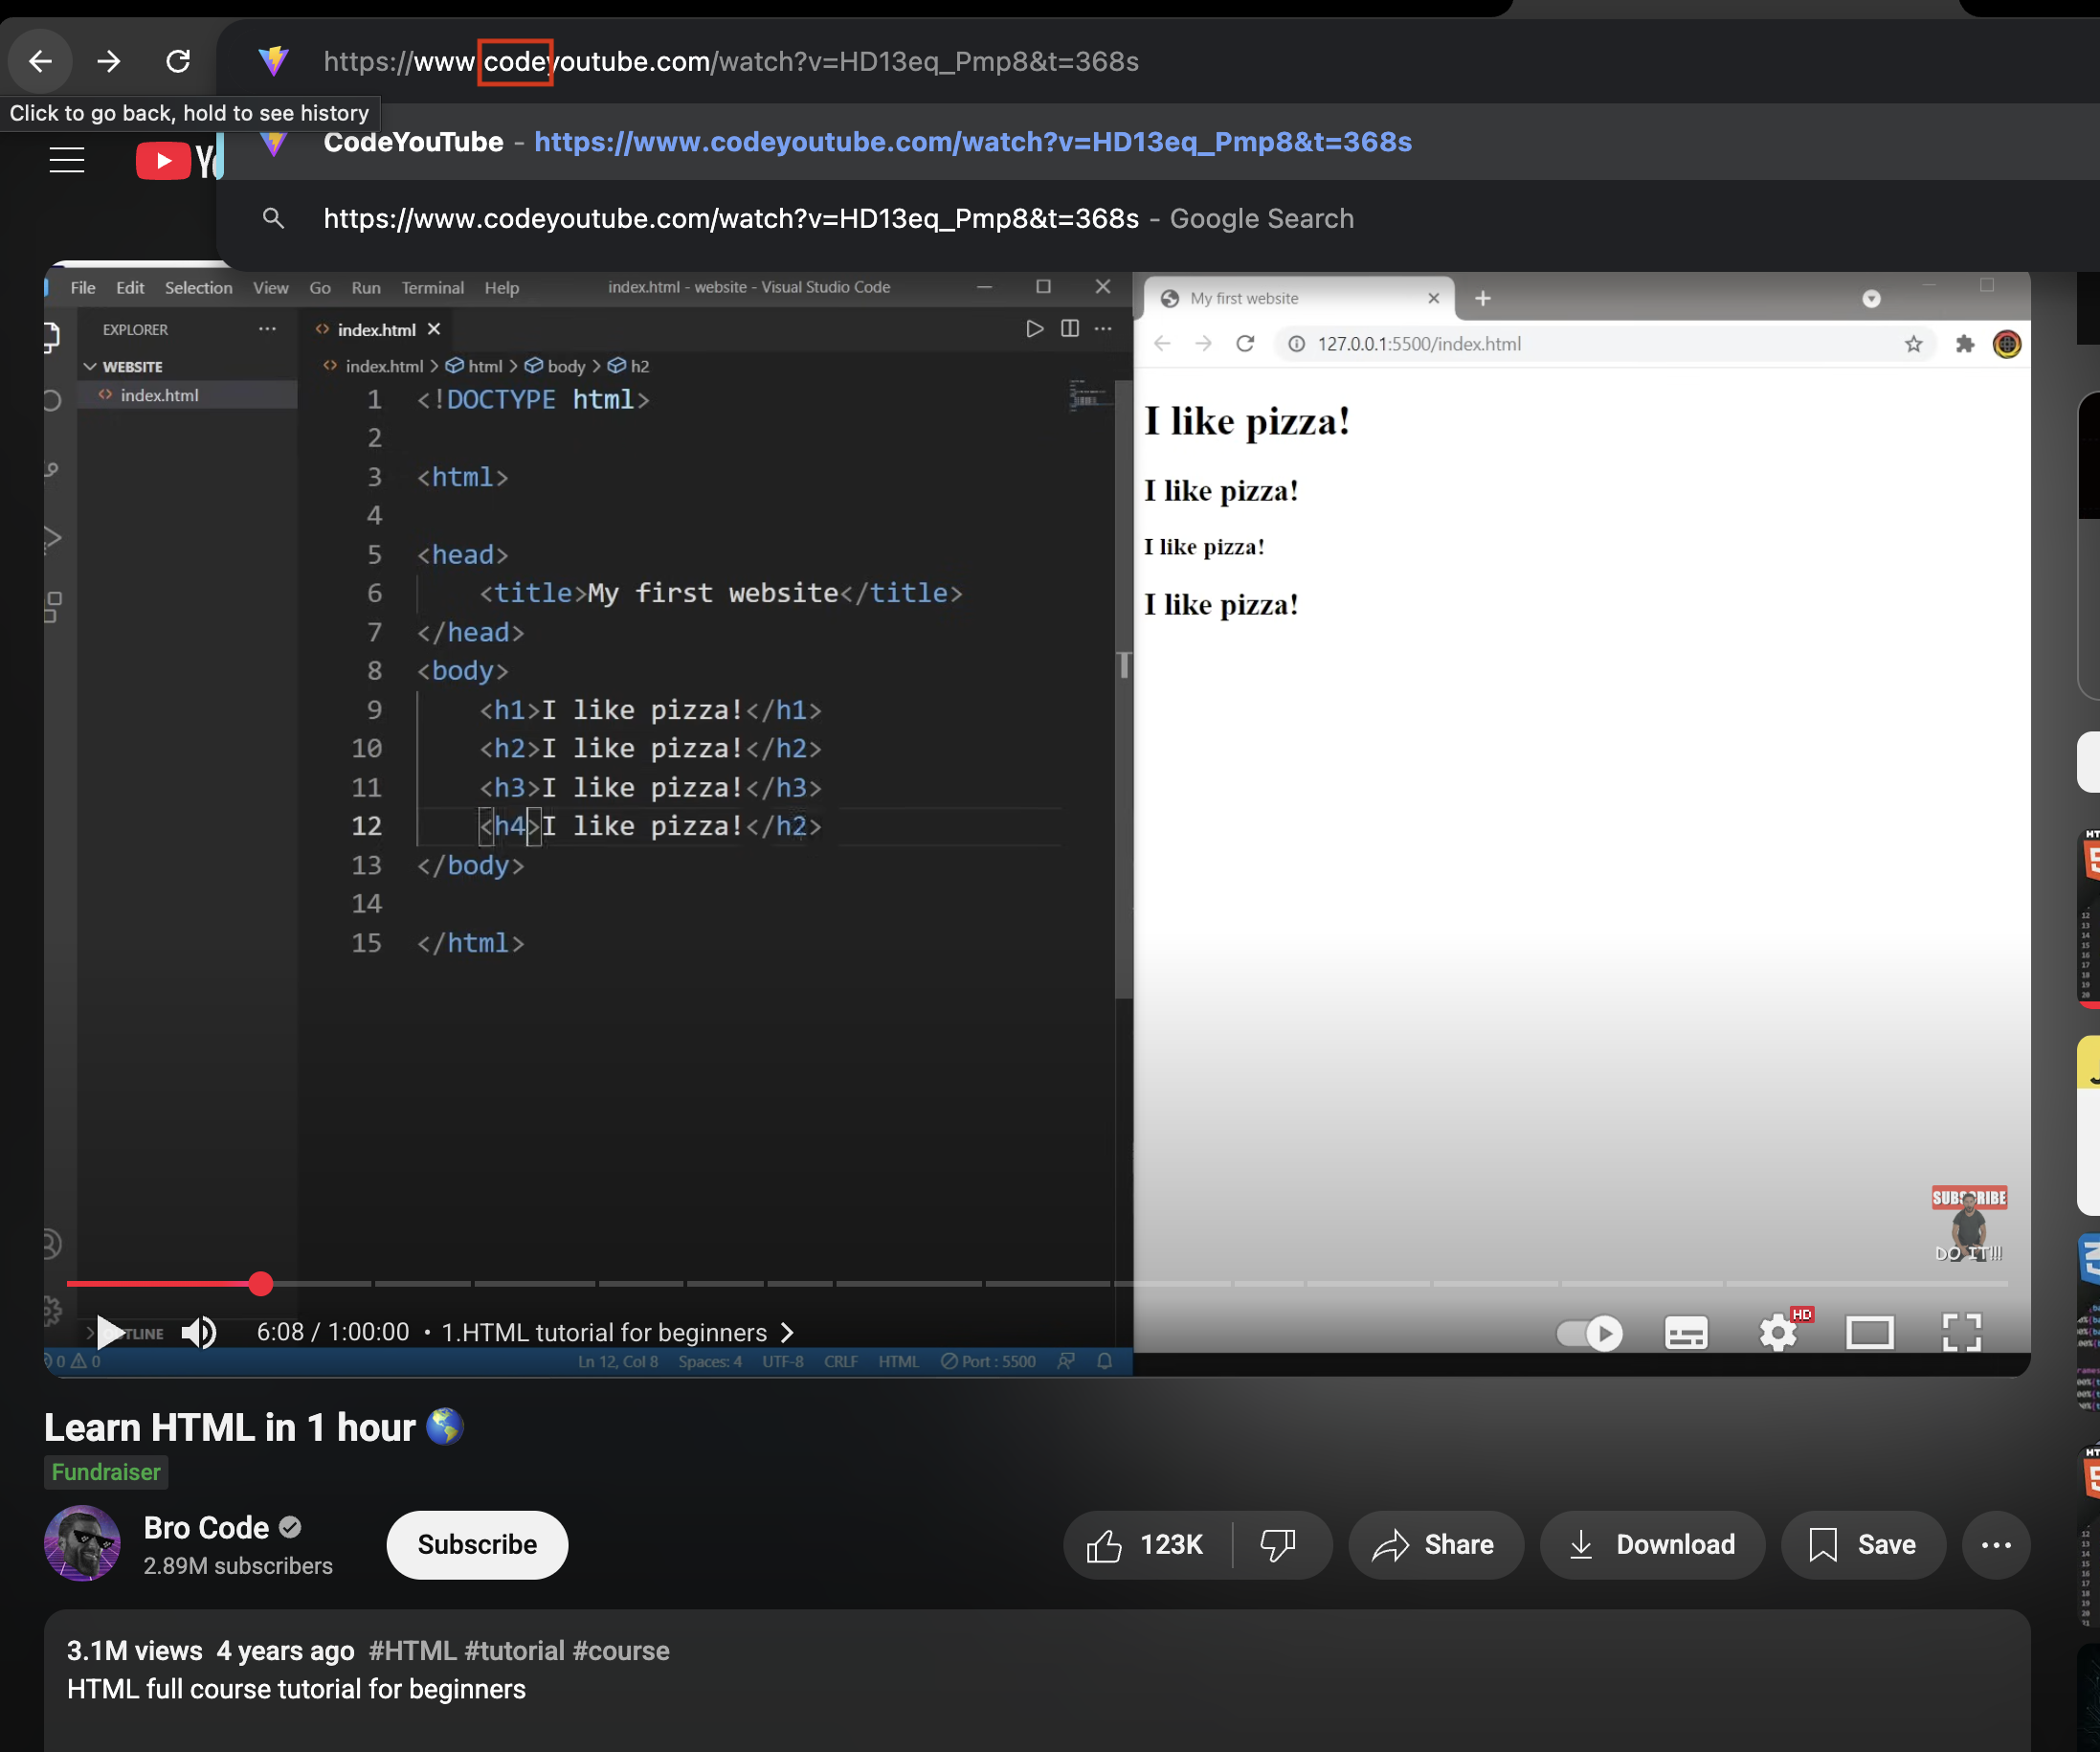The image size is (2100, 1752).
Task: Enter fullscreen mode on the video
Action: 1961,1333
